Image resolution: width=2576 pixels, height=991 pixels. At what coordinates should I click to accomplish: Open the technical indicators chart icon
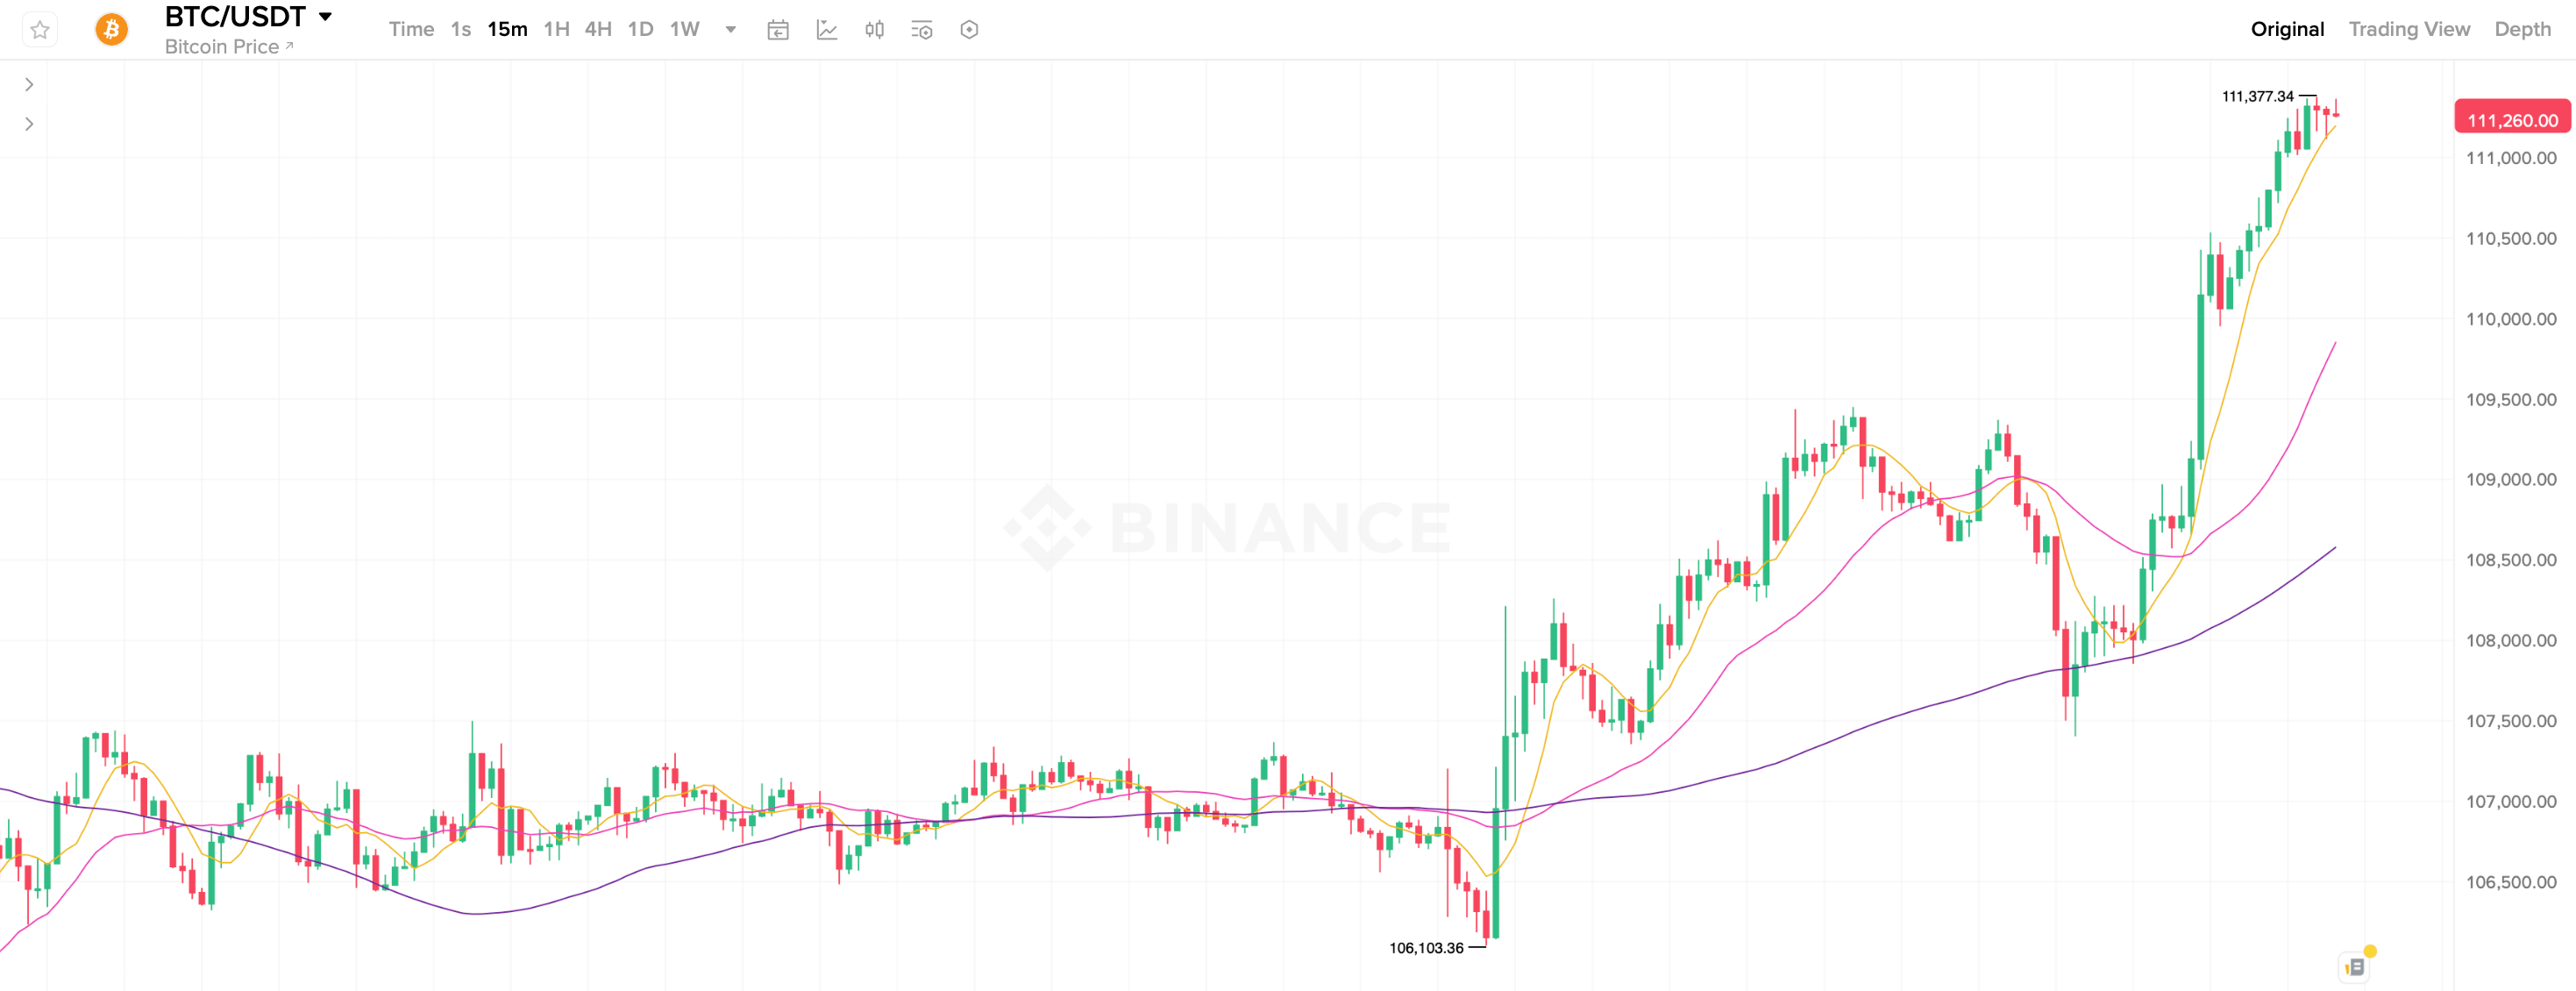[827, 30]
